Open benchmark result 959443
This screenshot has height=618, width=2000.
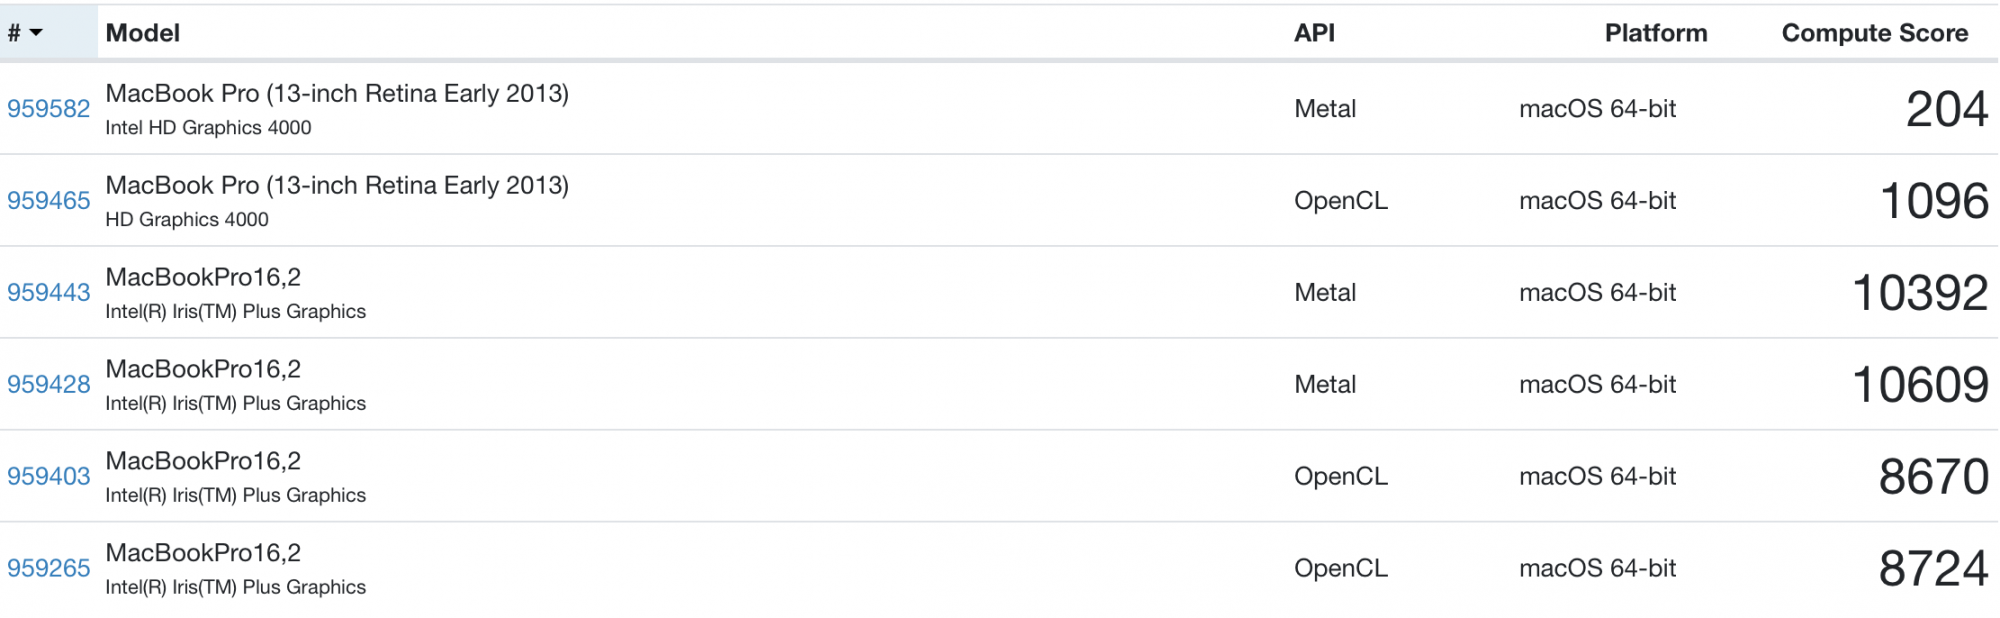point(49,293)
